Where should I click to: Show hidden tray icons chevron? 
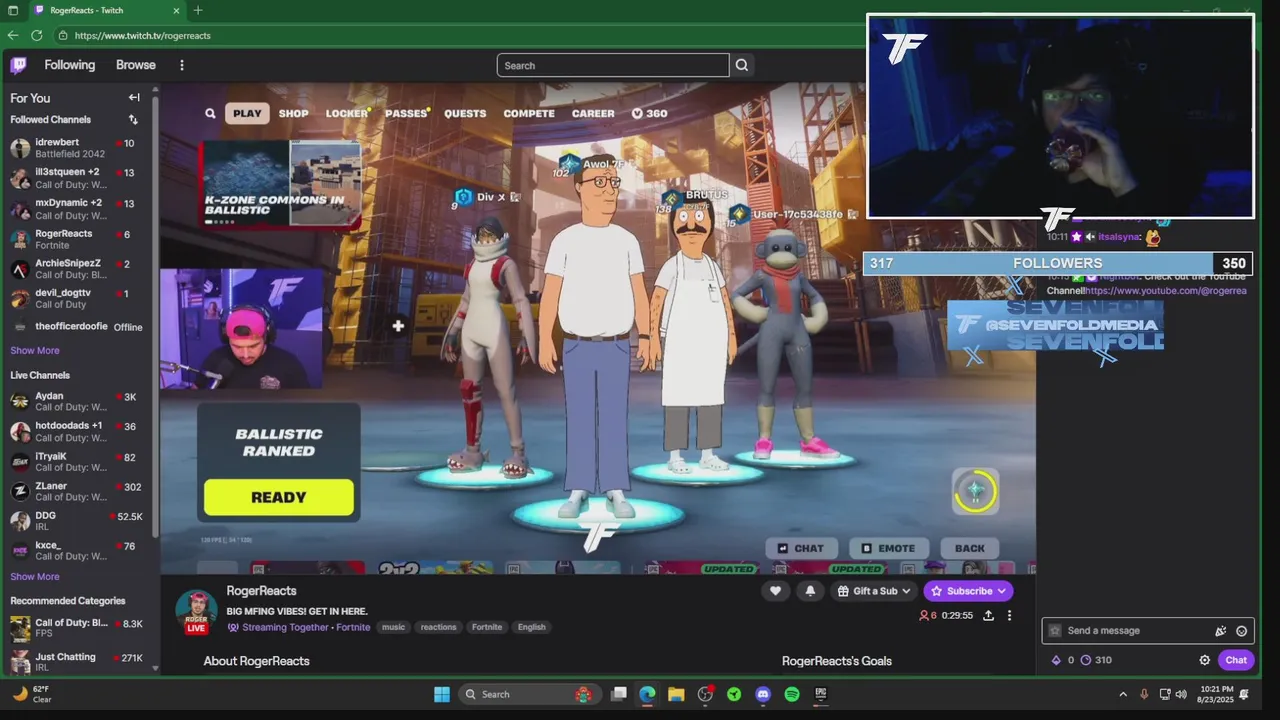tap(1123, 694)
